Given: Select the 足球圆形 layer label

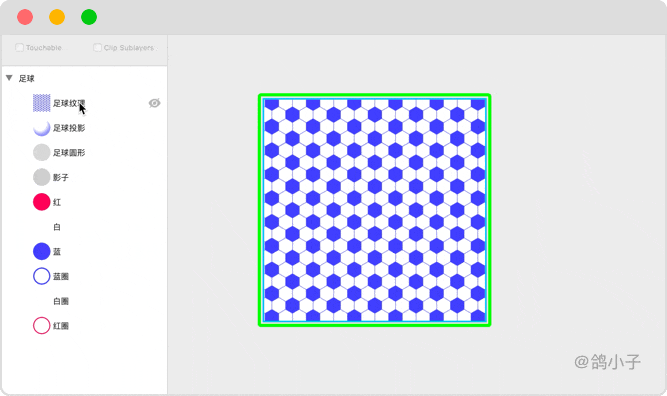Looking at the screenshot, I should tap(69, 152).
